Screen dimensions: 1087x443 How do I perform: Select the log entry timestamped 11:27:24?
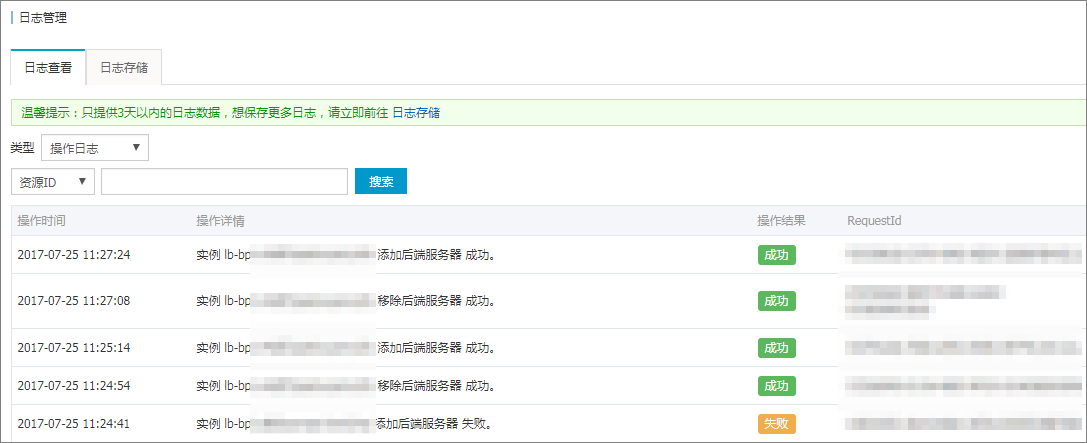coord(74,255)
